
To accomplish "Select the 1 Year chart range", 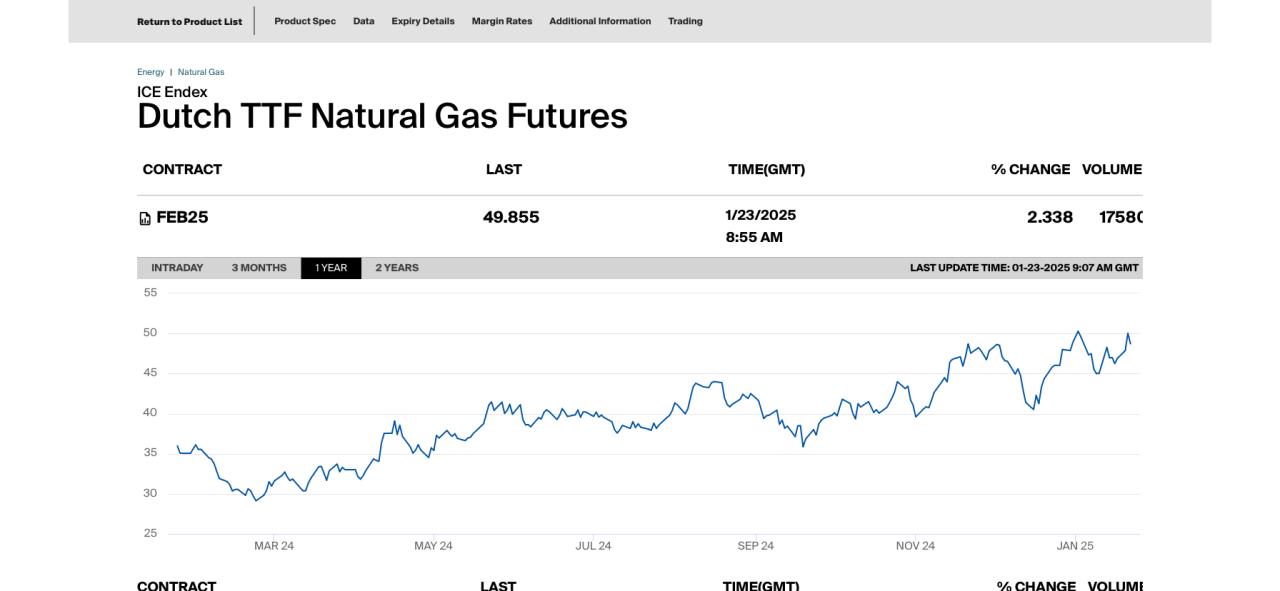I will click(x=331, y=268).
